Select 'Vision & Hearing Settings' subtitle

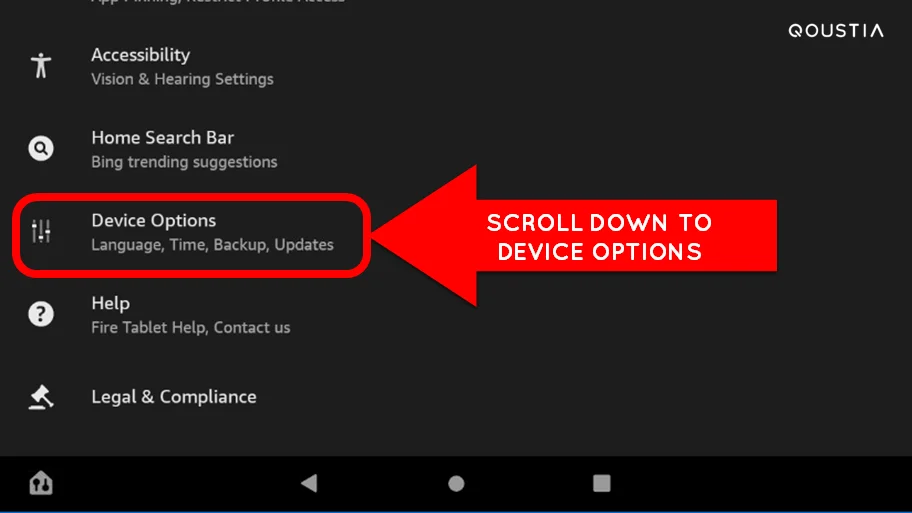point(182,79)
